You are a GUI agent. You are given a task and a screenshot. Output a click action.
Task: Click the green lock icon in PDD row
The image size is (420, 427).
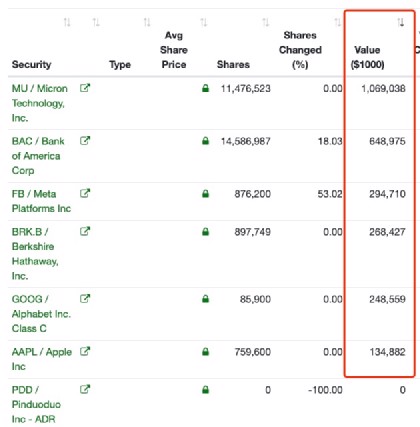tap(205, 390)
